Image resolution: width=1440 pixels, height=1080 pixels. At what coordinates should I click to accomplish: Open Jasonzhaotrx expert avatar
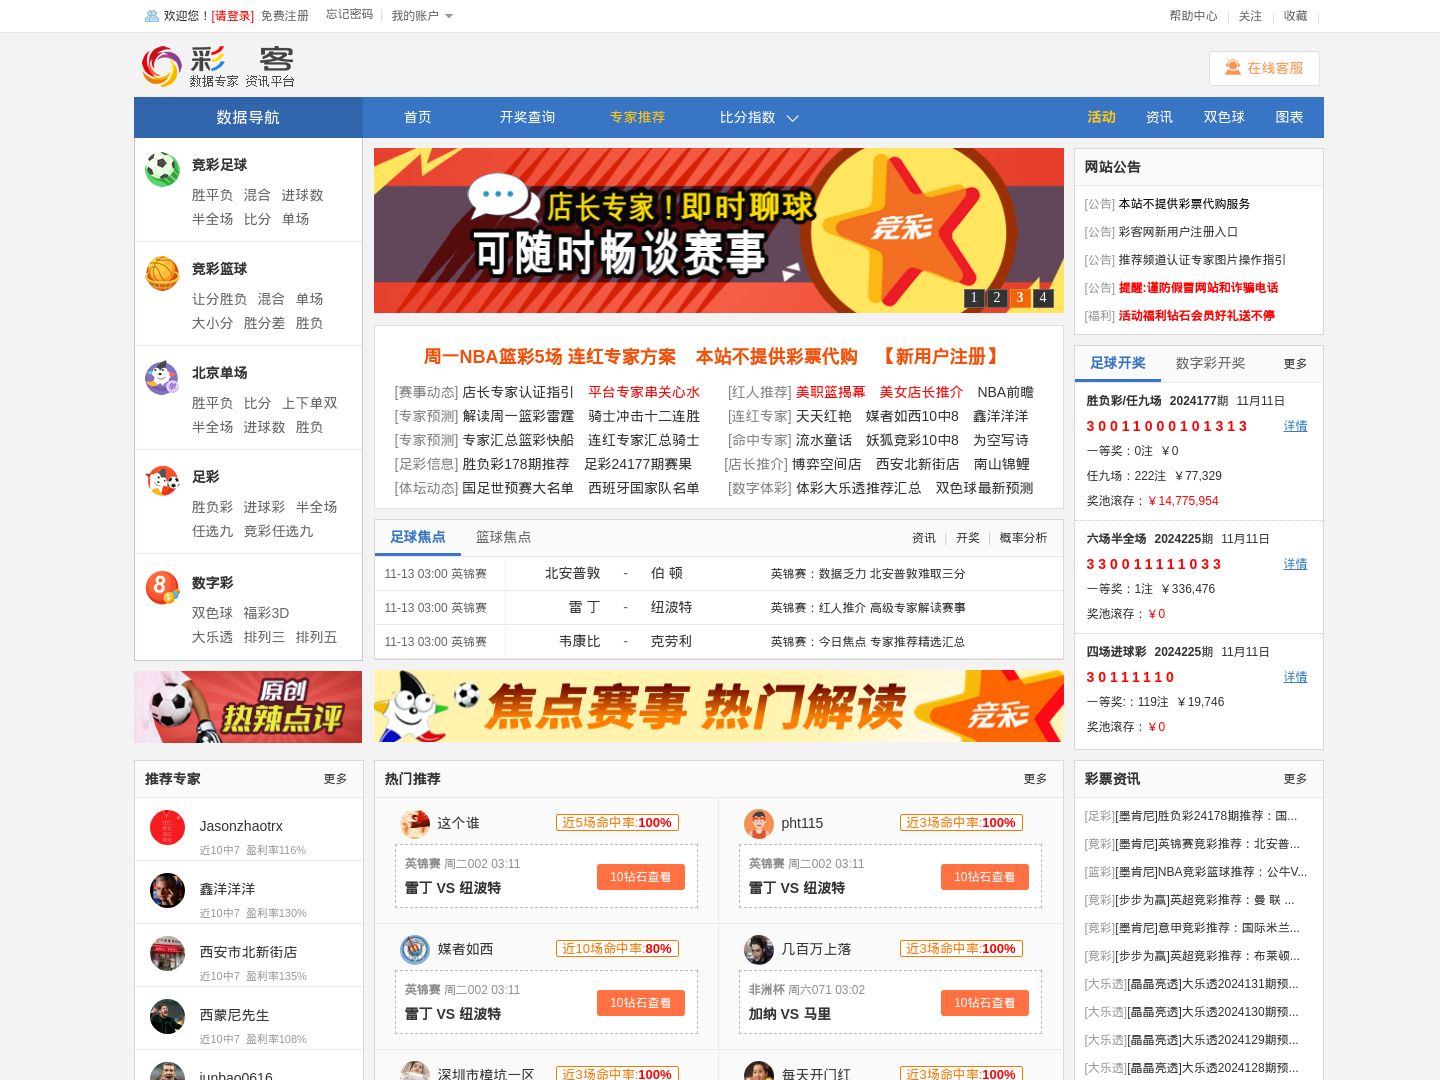click(x=167, y=827)
